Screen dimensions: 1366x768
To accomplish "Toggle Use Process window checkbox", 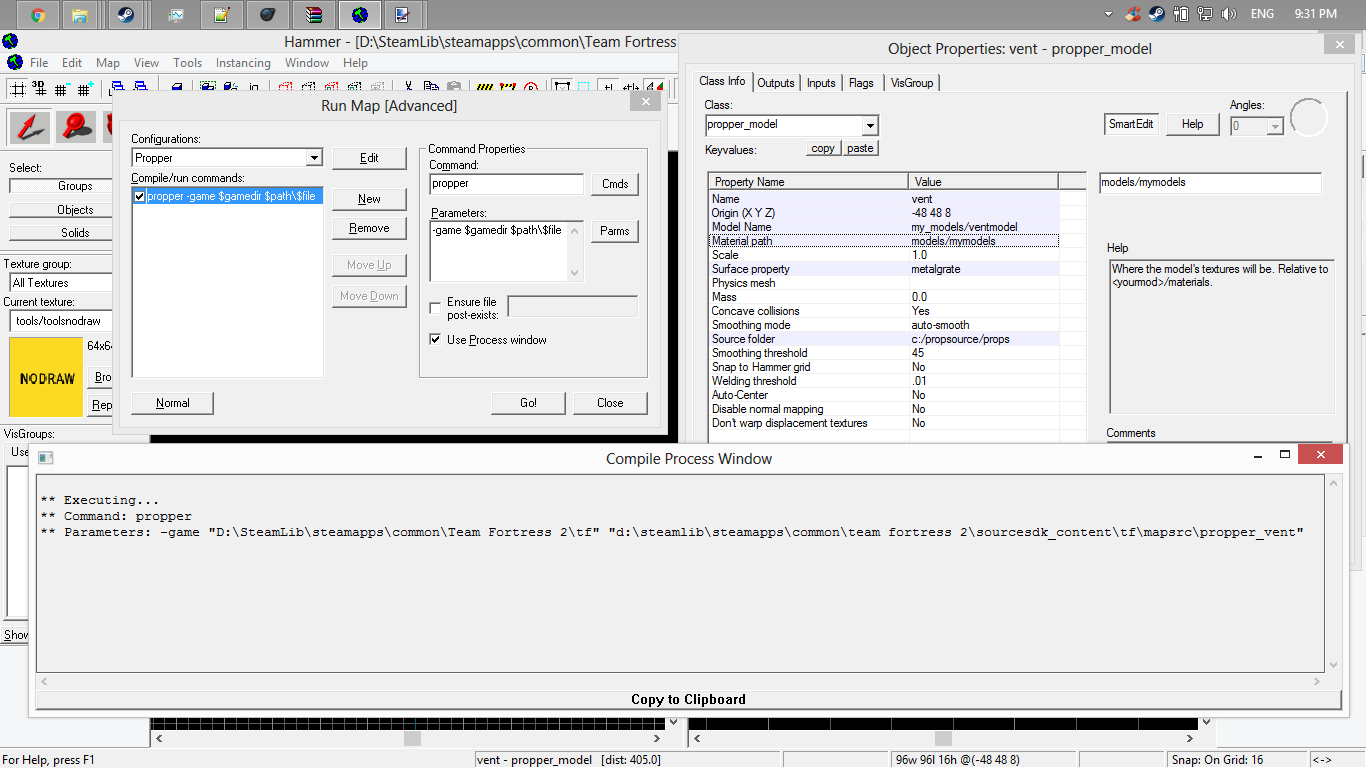I will (435, 340).
